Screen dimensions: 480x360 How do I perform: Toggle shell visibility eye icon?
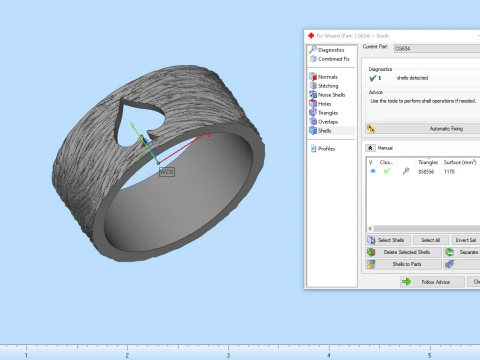[x=373, y=171]
